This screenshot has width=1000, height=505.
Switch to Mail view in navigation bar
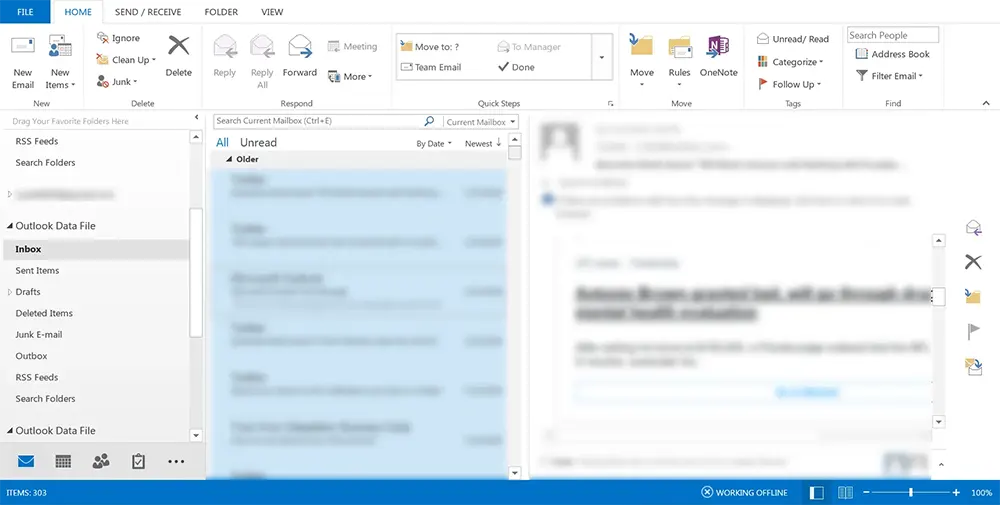pyautogui.click(x=26, y=461)
